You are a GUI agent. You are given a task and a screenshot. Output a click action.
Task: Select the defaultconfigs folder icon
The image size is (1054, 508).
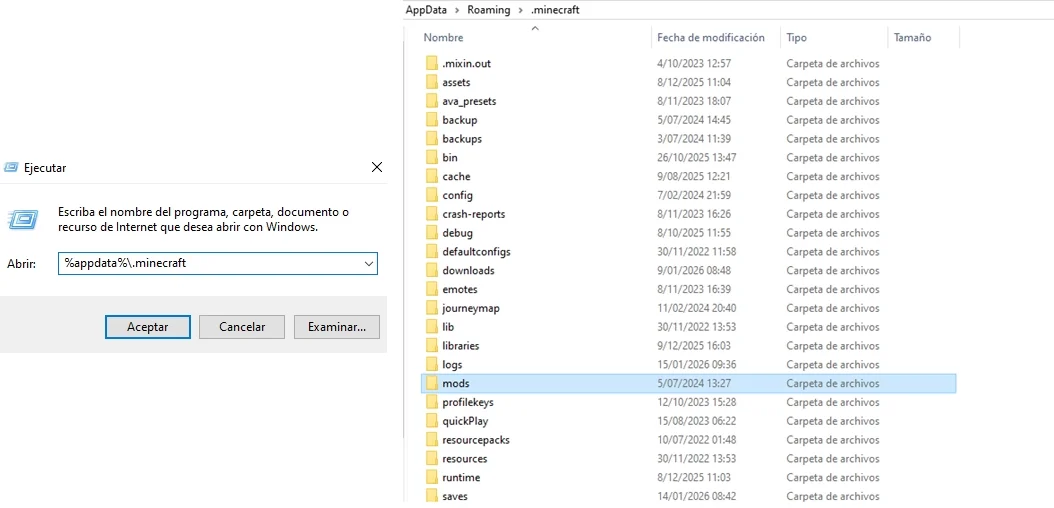pos(432,251)
